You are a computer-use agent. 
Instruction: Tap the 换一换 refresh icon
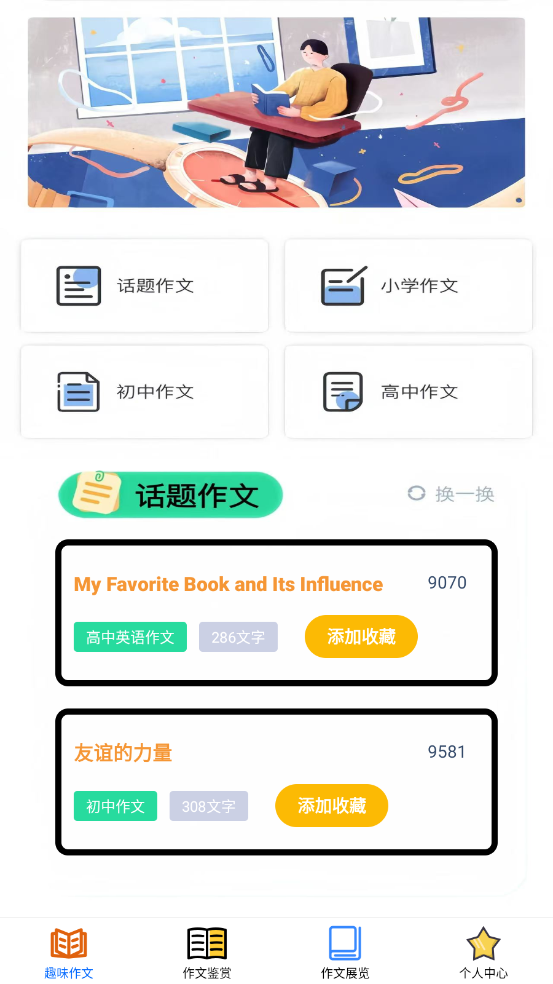coord(416,494)
